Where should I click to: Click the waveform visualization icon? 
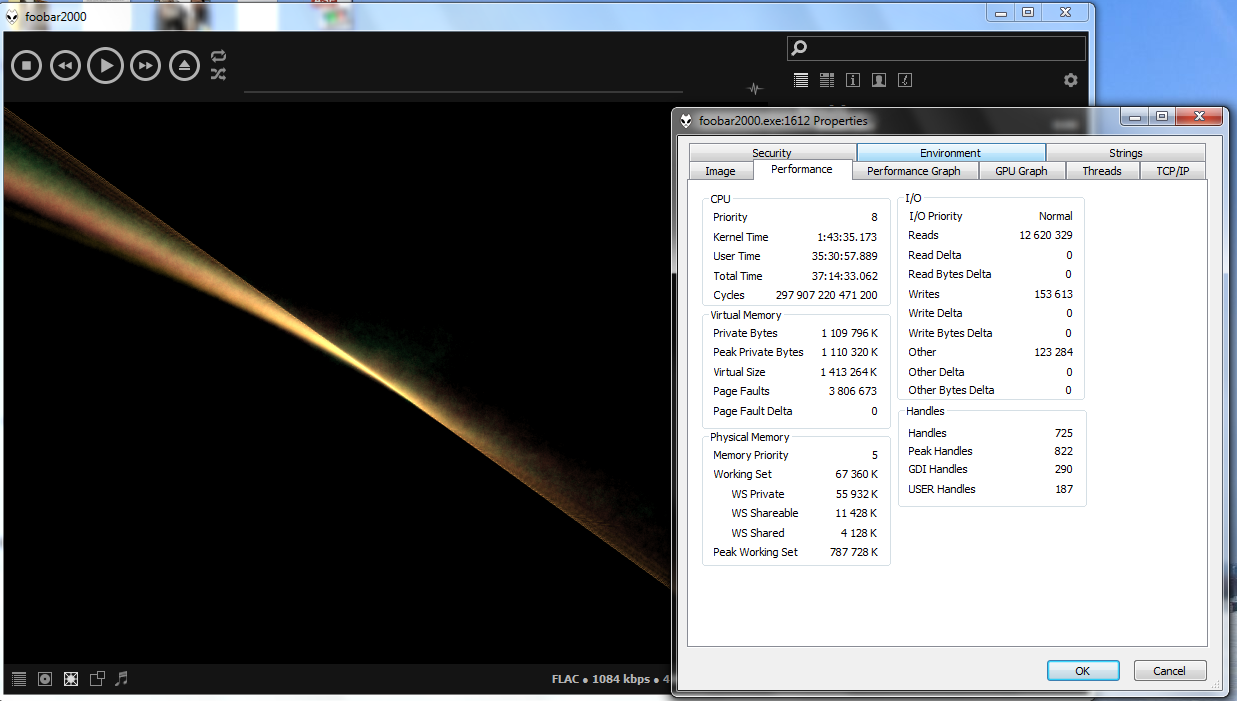pyautogui.click(x=754, y=88)
